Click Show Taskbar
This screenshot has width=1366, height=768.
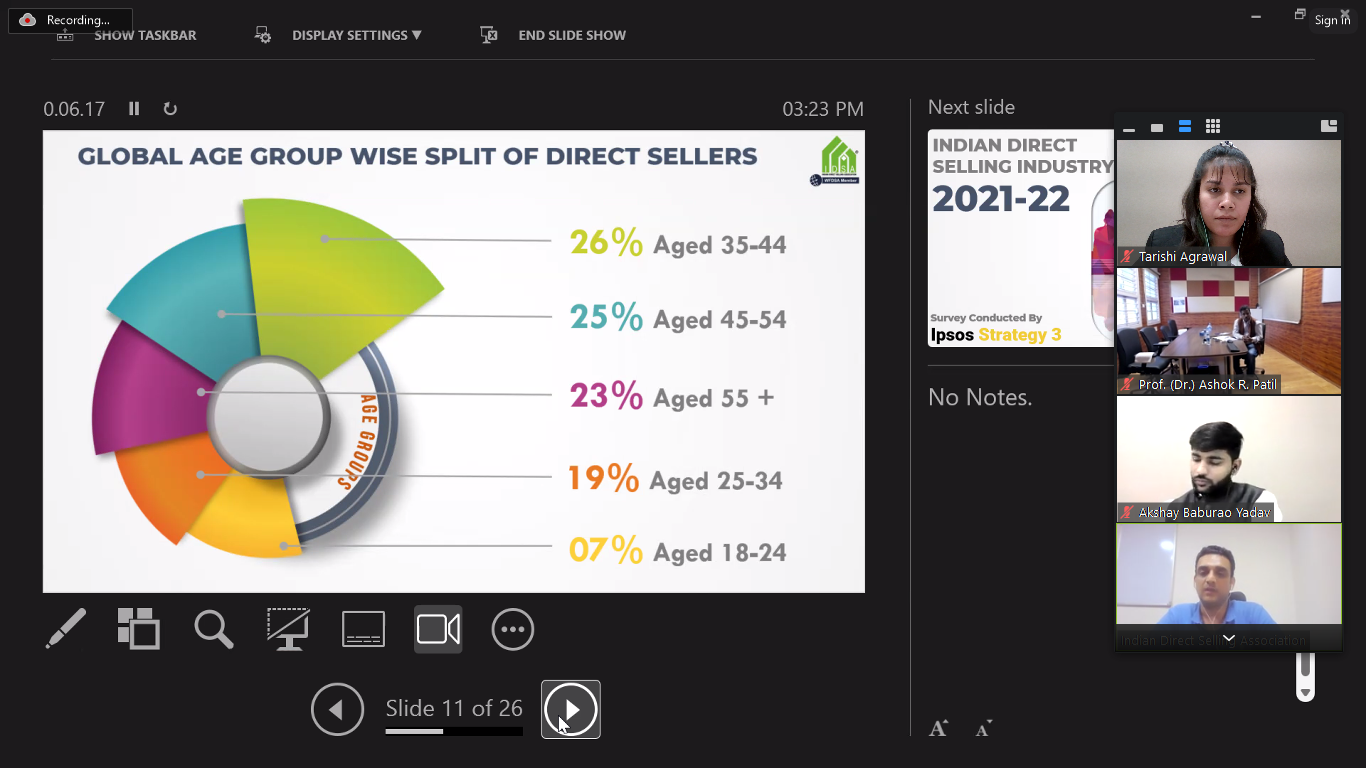click(145, 35)
